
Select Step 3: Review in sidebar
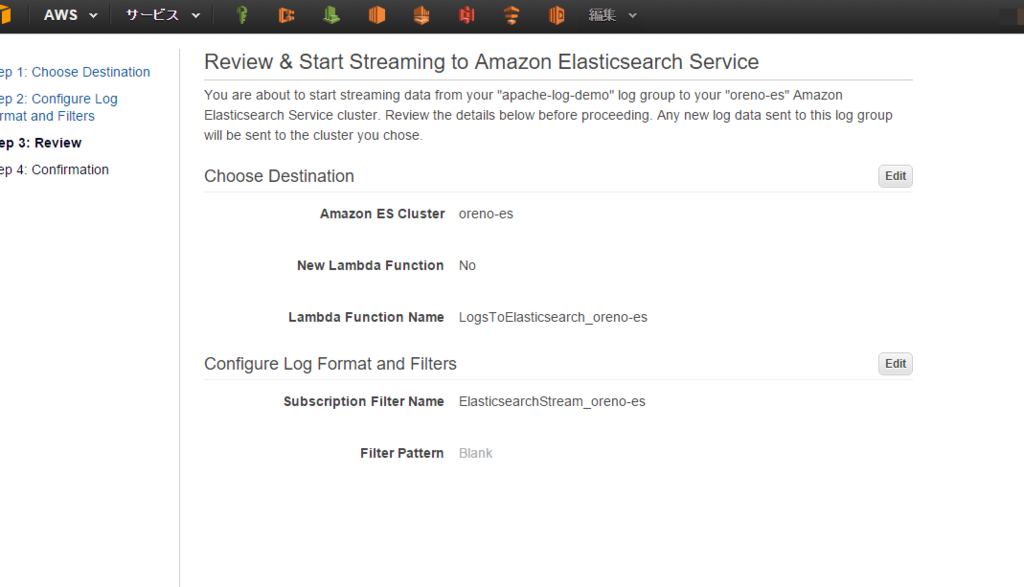pyautogui.click(x=41, y=143)
